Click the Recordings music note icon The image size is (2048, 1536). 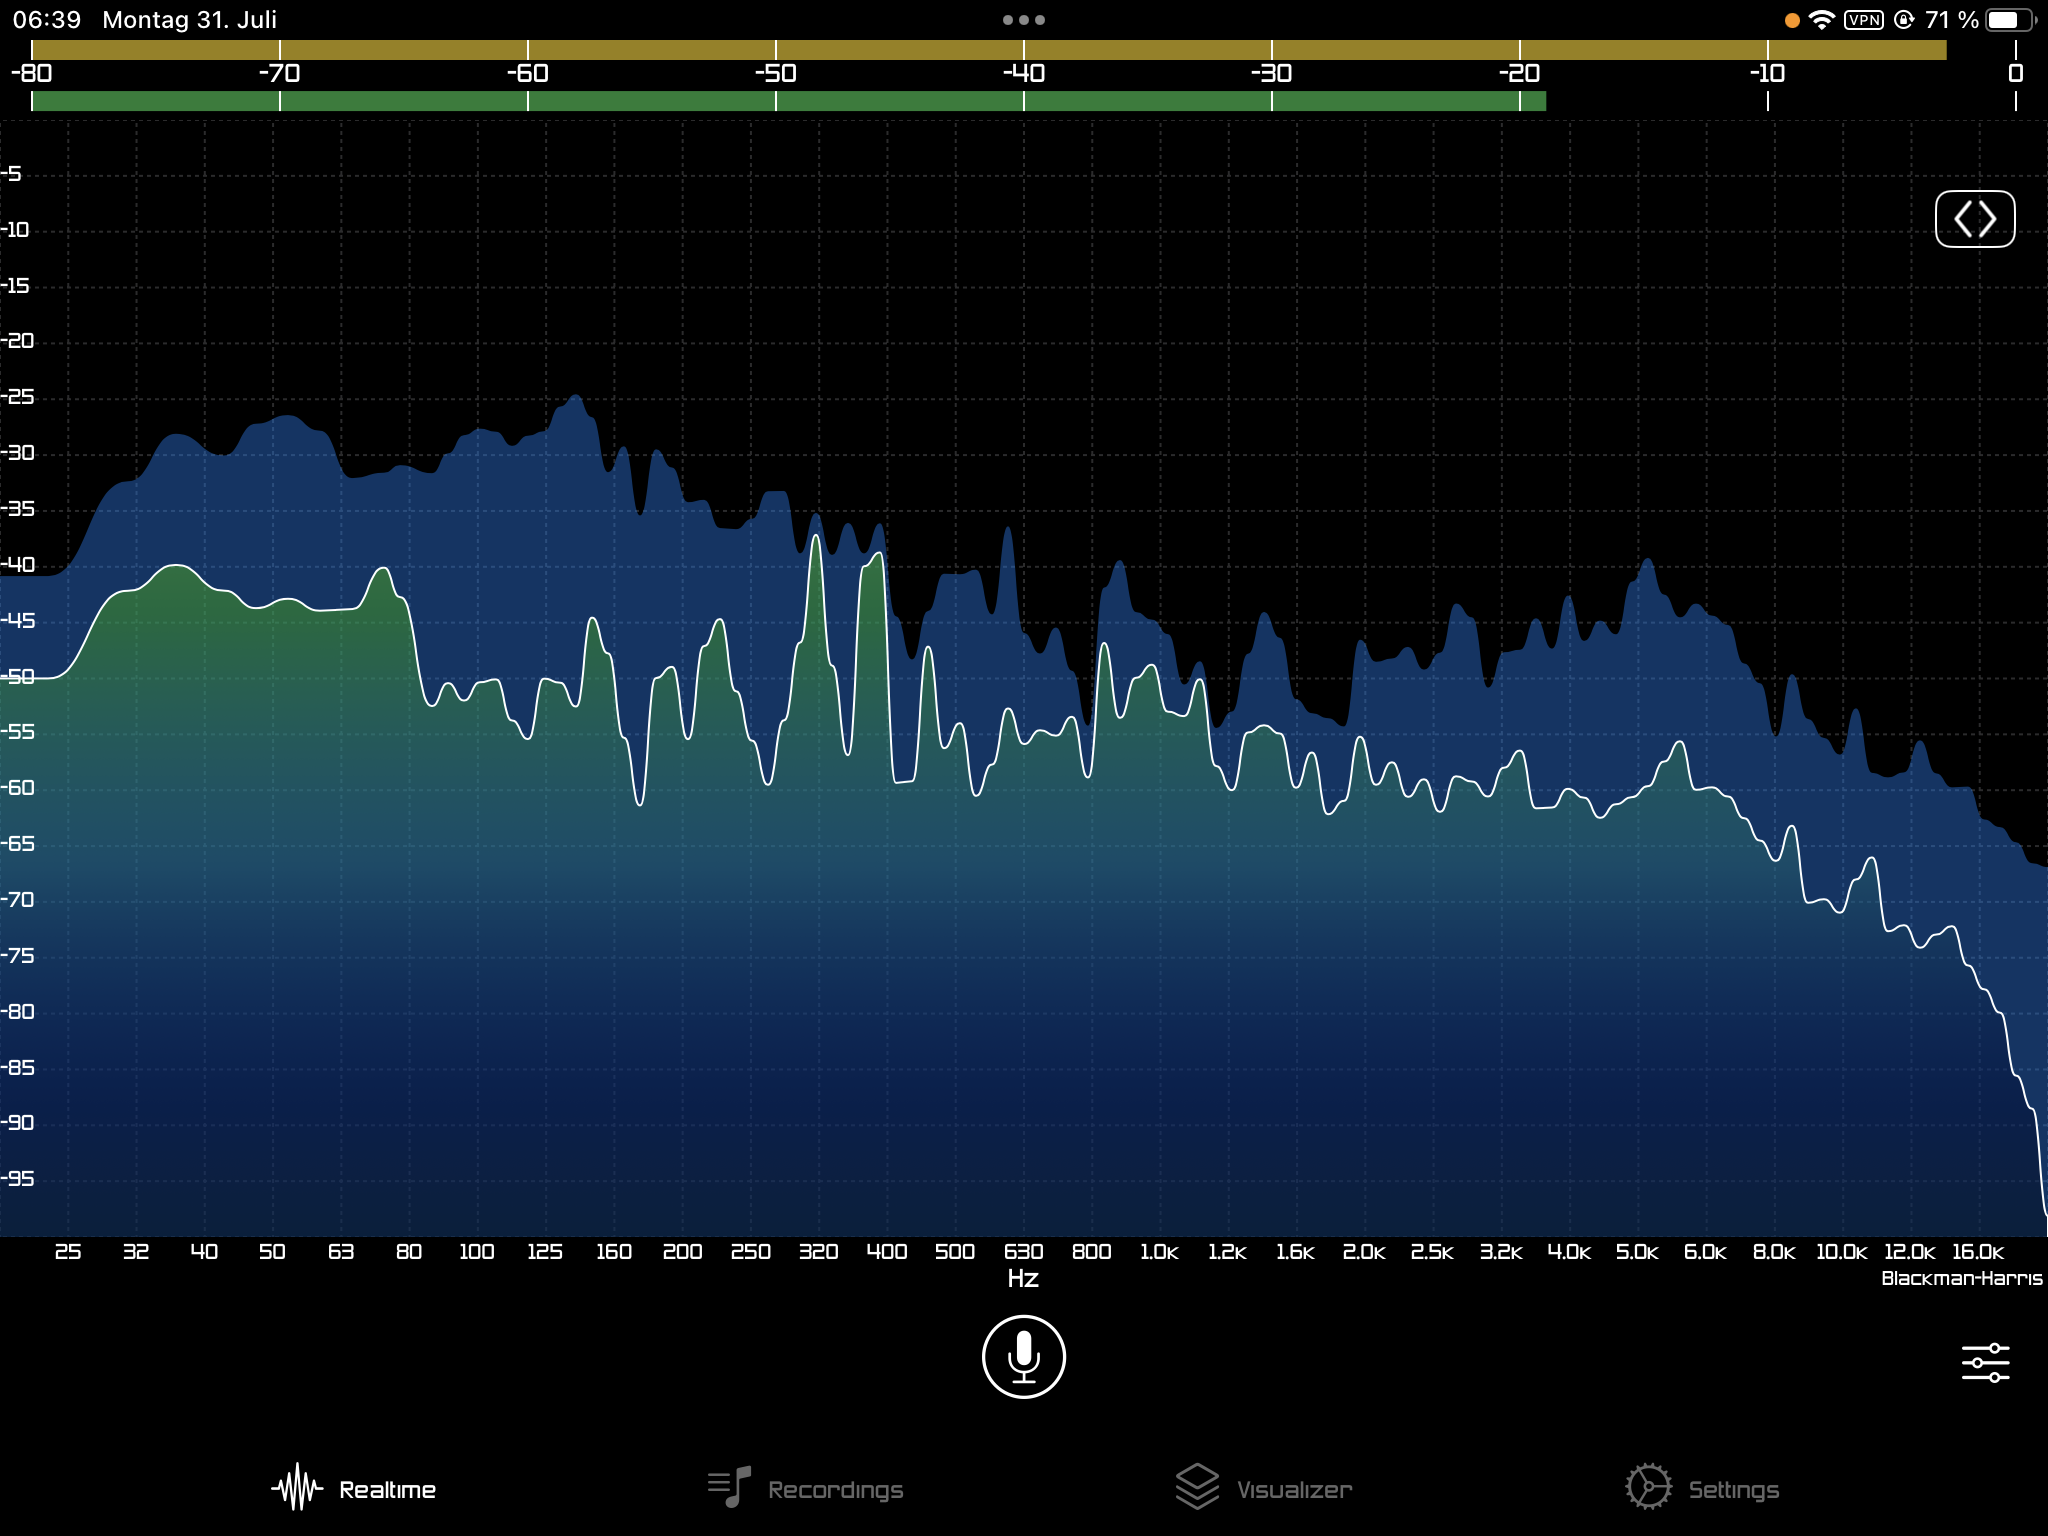point(729,1487)
